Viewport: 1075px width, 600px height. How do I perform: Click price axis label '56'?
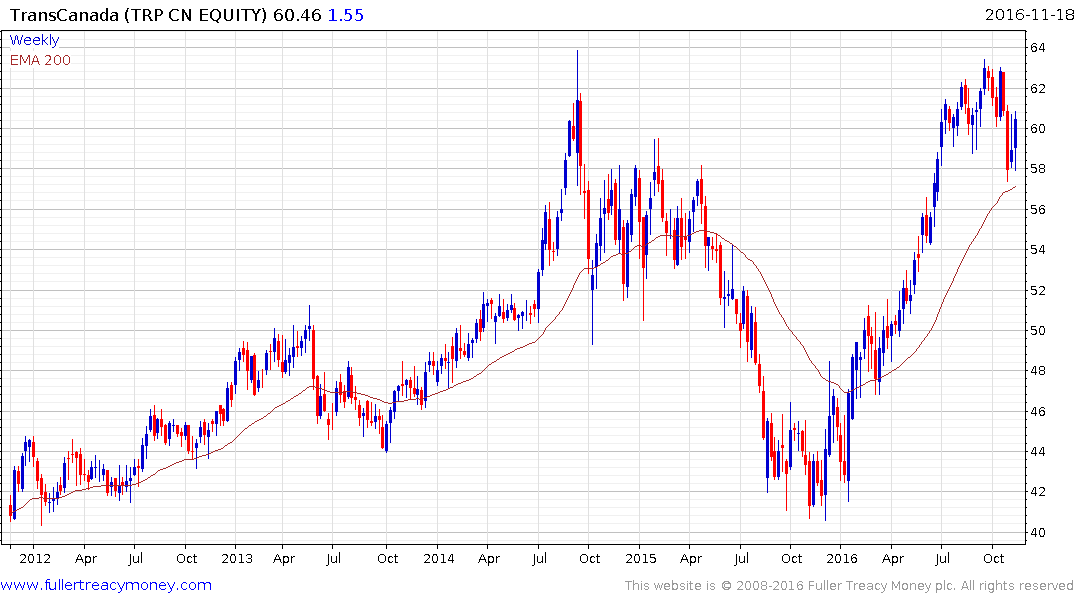(1037, 210)
